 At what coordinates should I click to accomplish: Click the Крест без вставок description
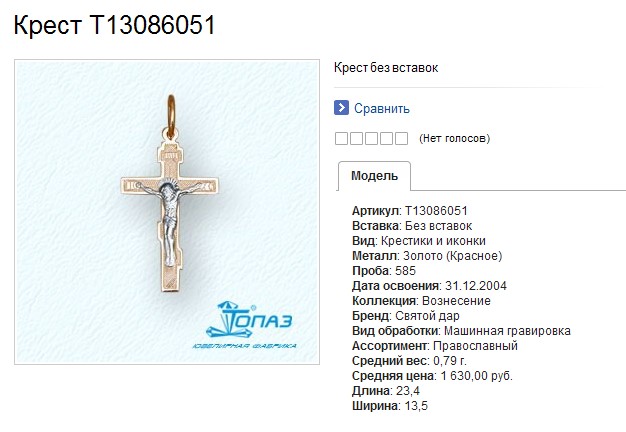pyautogui.click(x=386, y=68)
